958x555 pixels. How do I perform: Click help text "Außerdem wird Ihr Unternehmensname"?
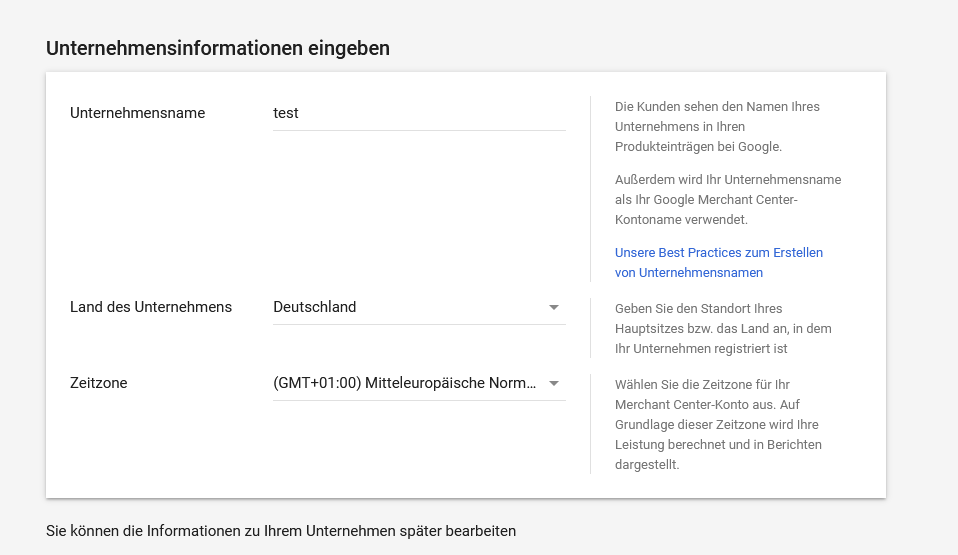[728, 180]
